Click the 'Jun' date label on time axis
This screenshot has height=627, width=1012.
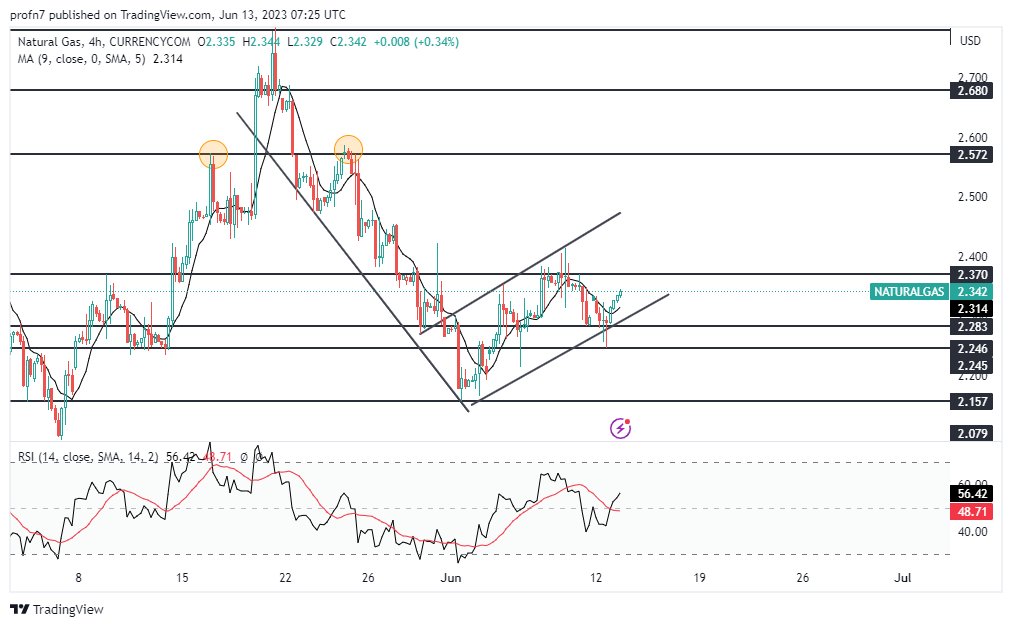click(x=450, y=578)
